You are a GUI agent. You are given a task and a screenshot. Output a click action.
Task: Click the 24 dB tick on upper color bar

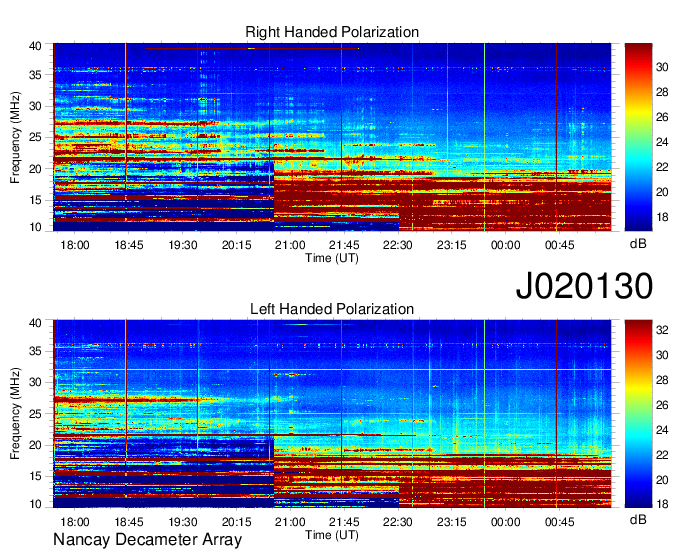point(662,142)
